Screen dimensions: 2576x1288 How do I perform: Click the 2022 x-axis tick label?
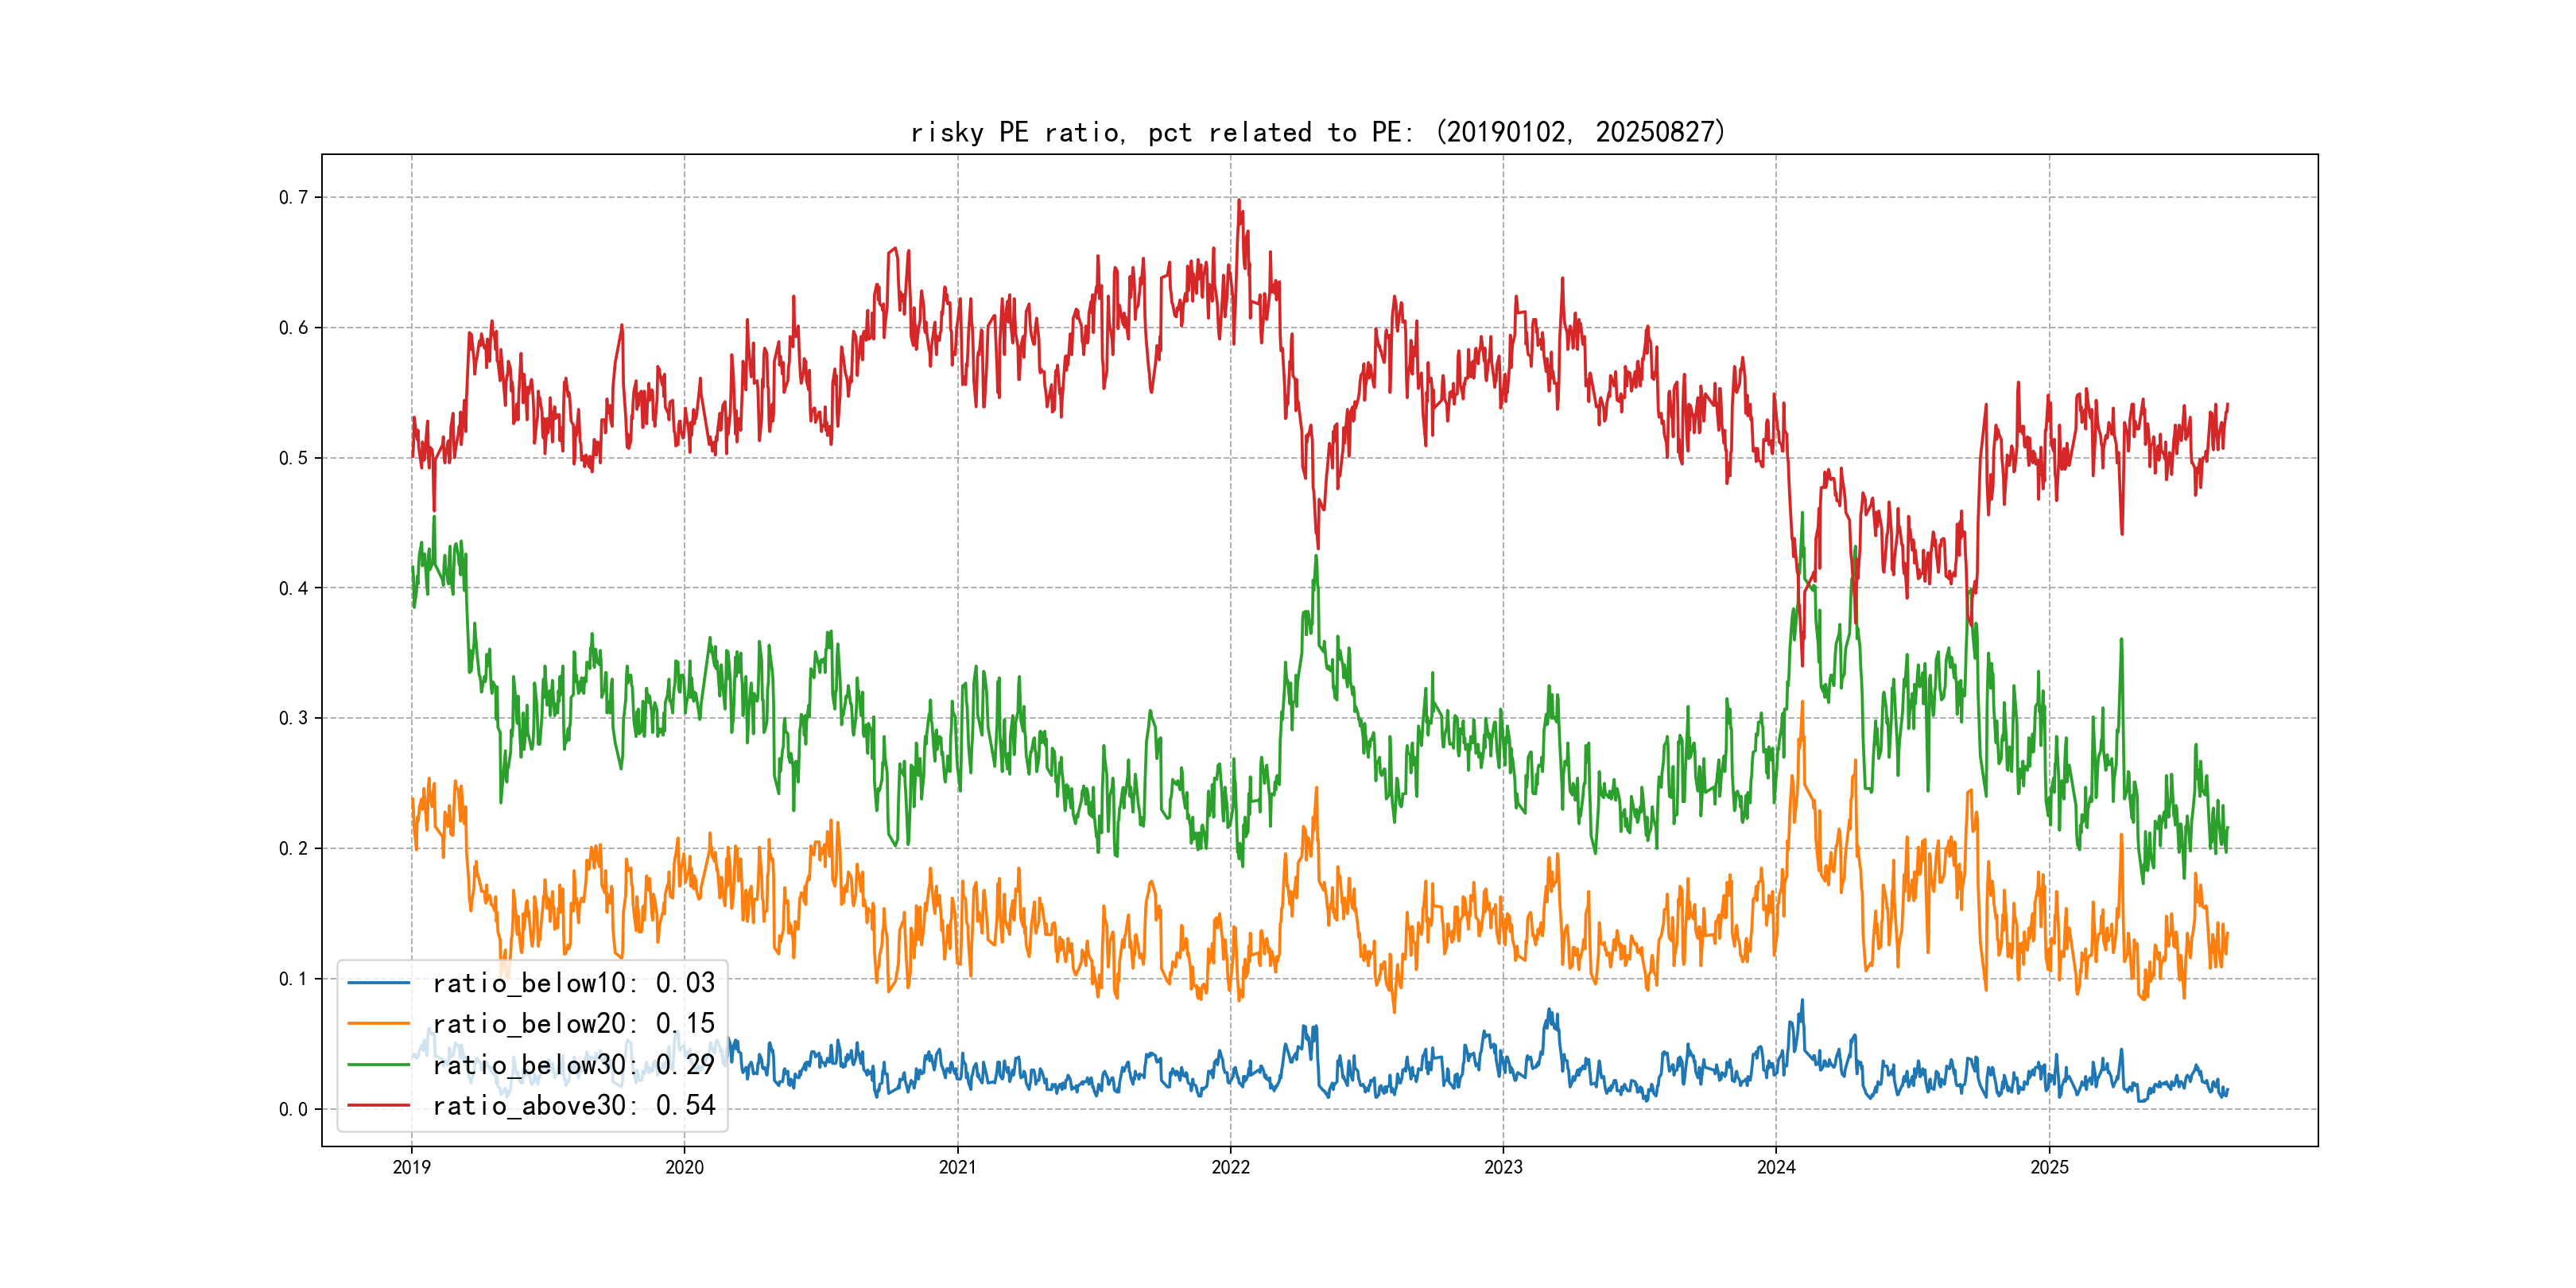tap(1230, 1167)
